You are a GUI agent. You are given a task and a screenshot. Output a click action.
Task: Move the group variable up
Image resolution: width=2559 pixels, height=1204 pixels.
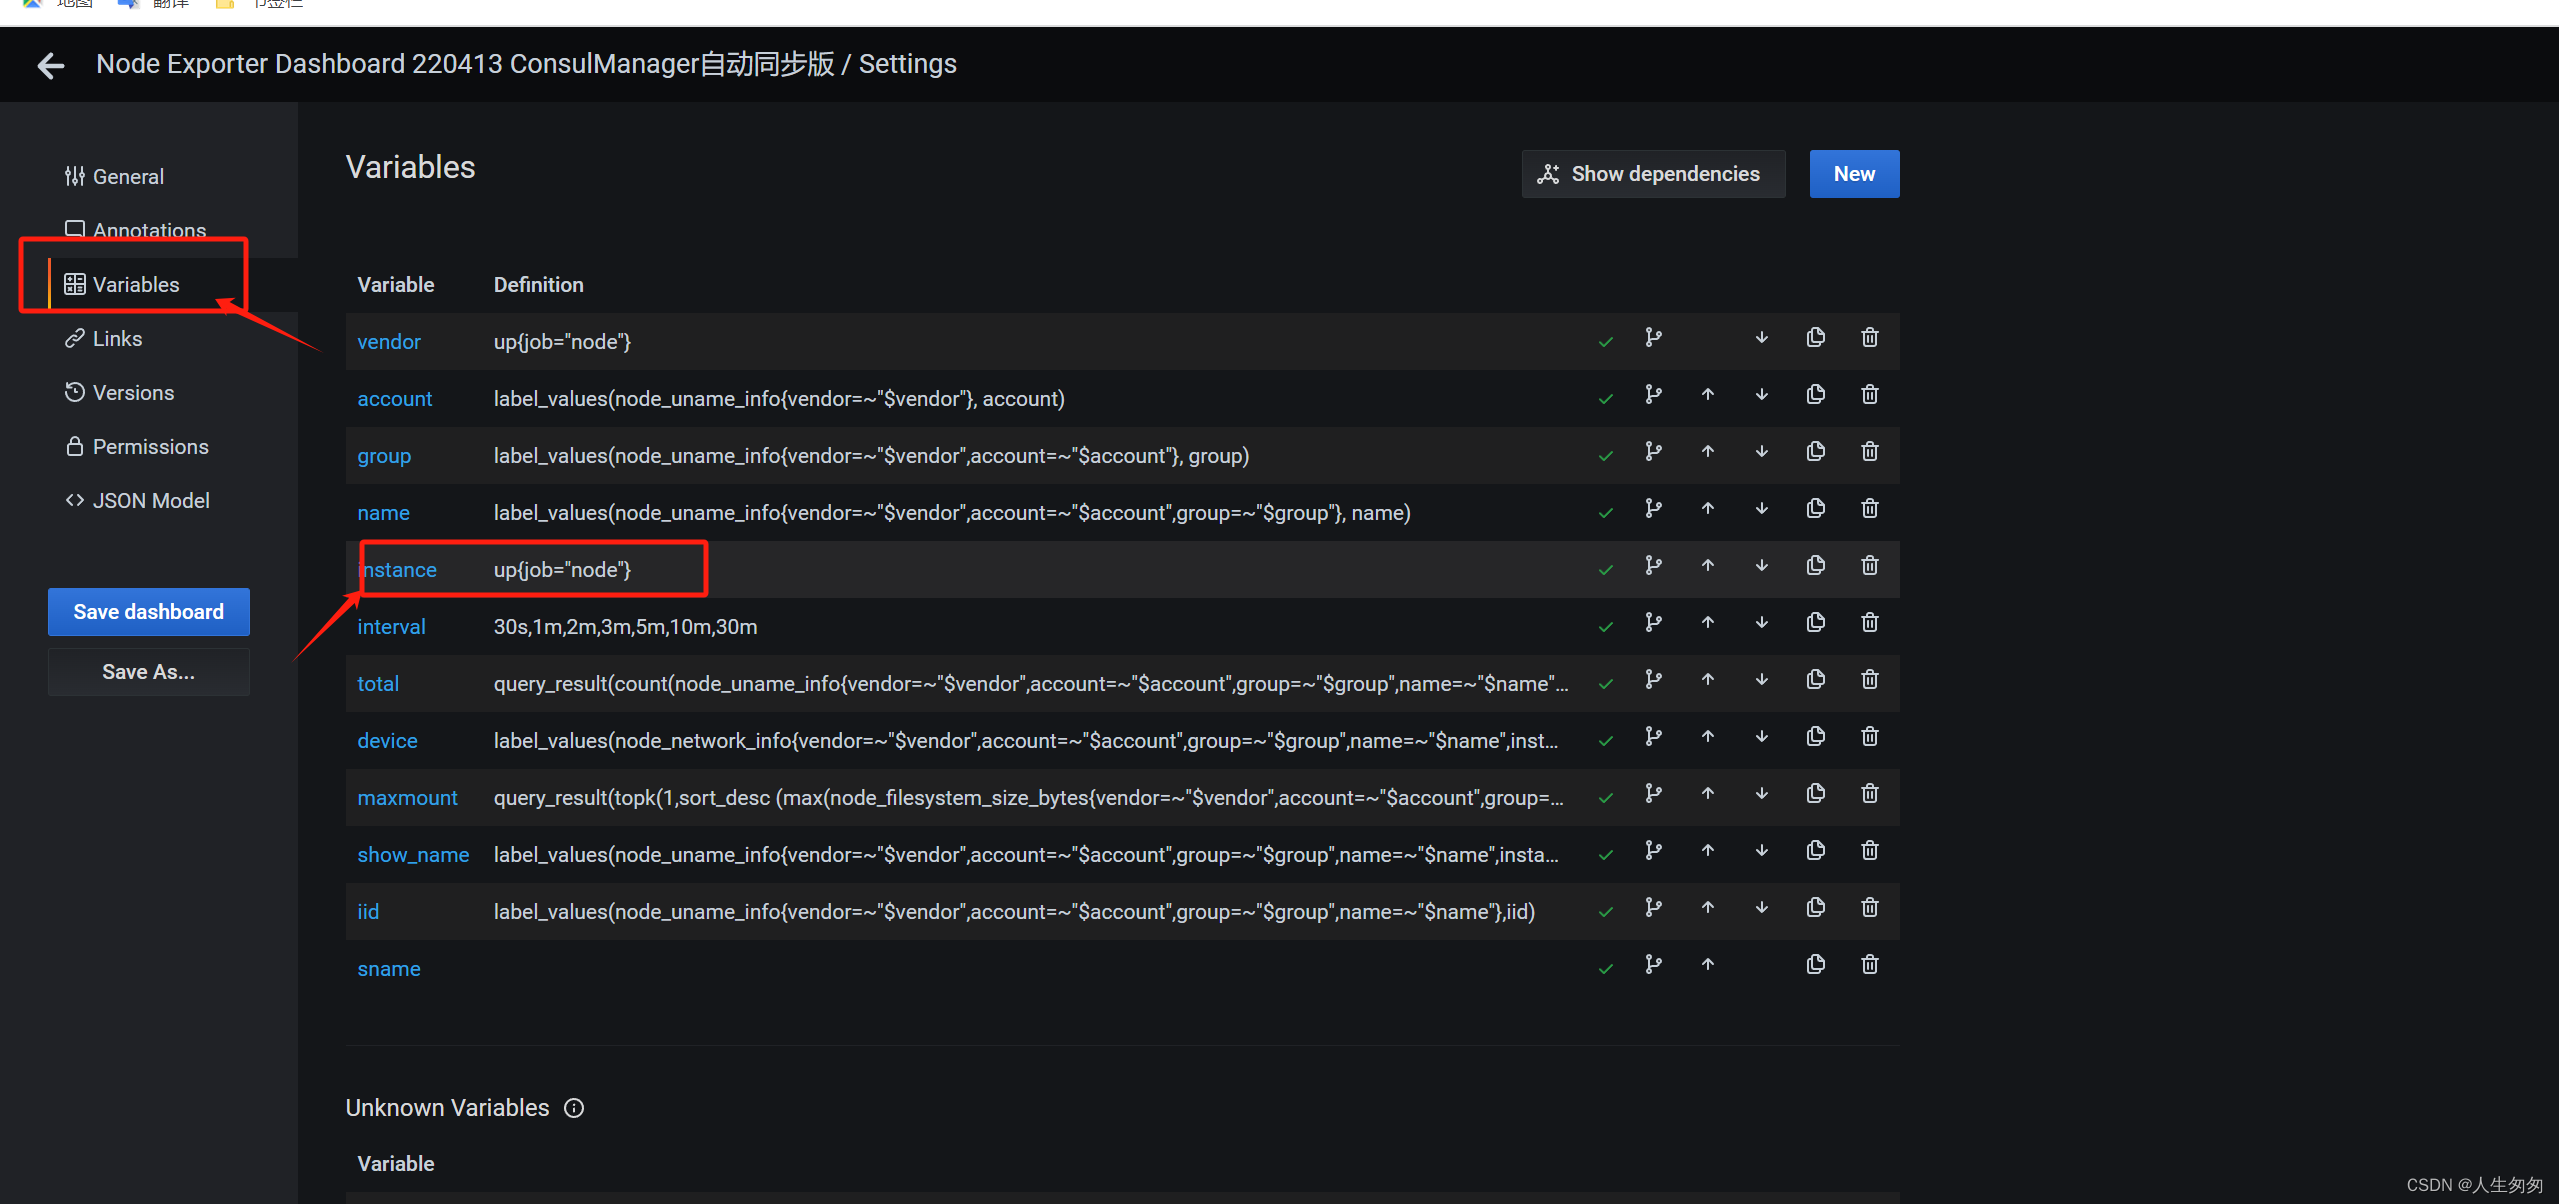point(1707,452)
